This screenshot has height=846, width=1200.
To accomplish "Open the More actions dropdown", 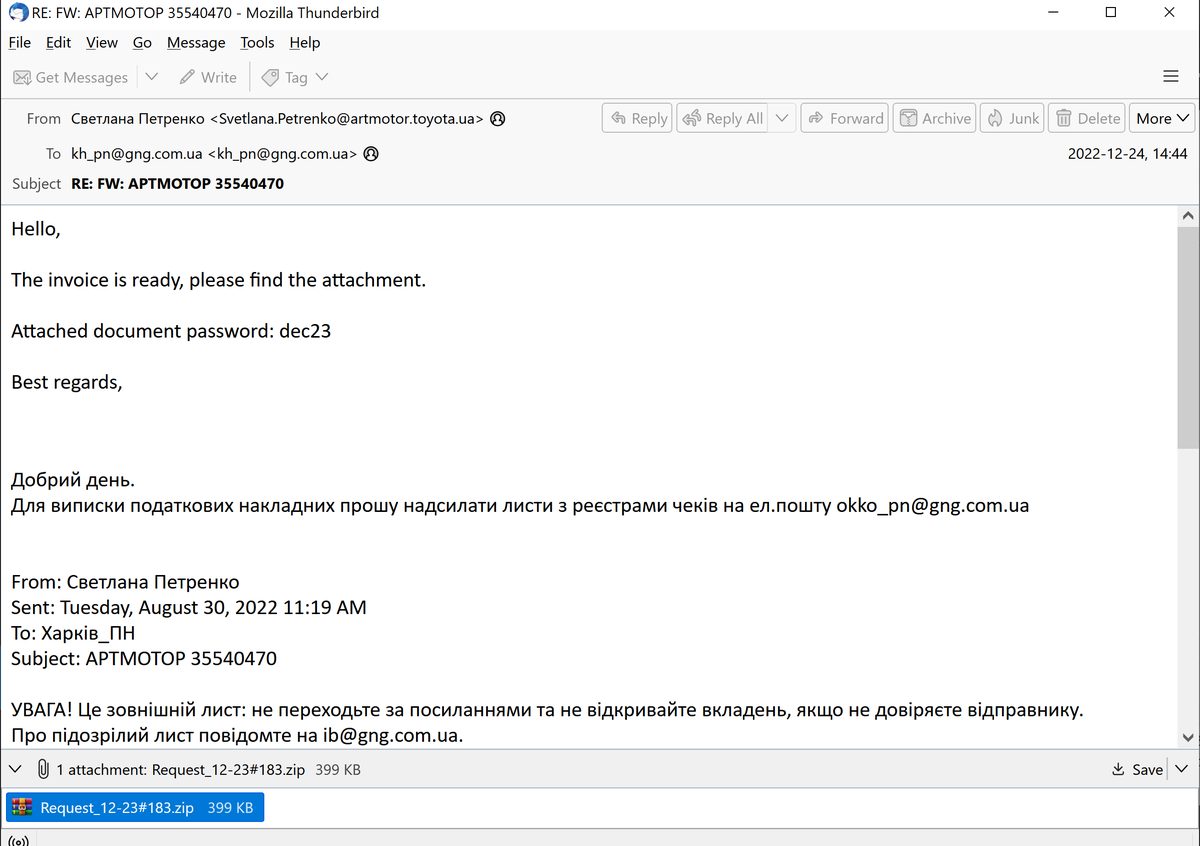I will tap(1163, 118).
